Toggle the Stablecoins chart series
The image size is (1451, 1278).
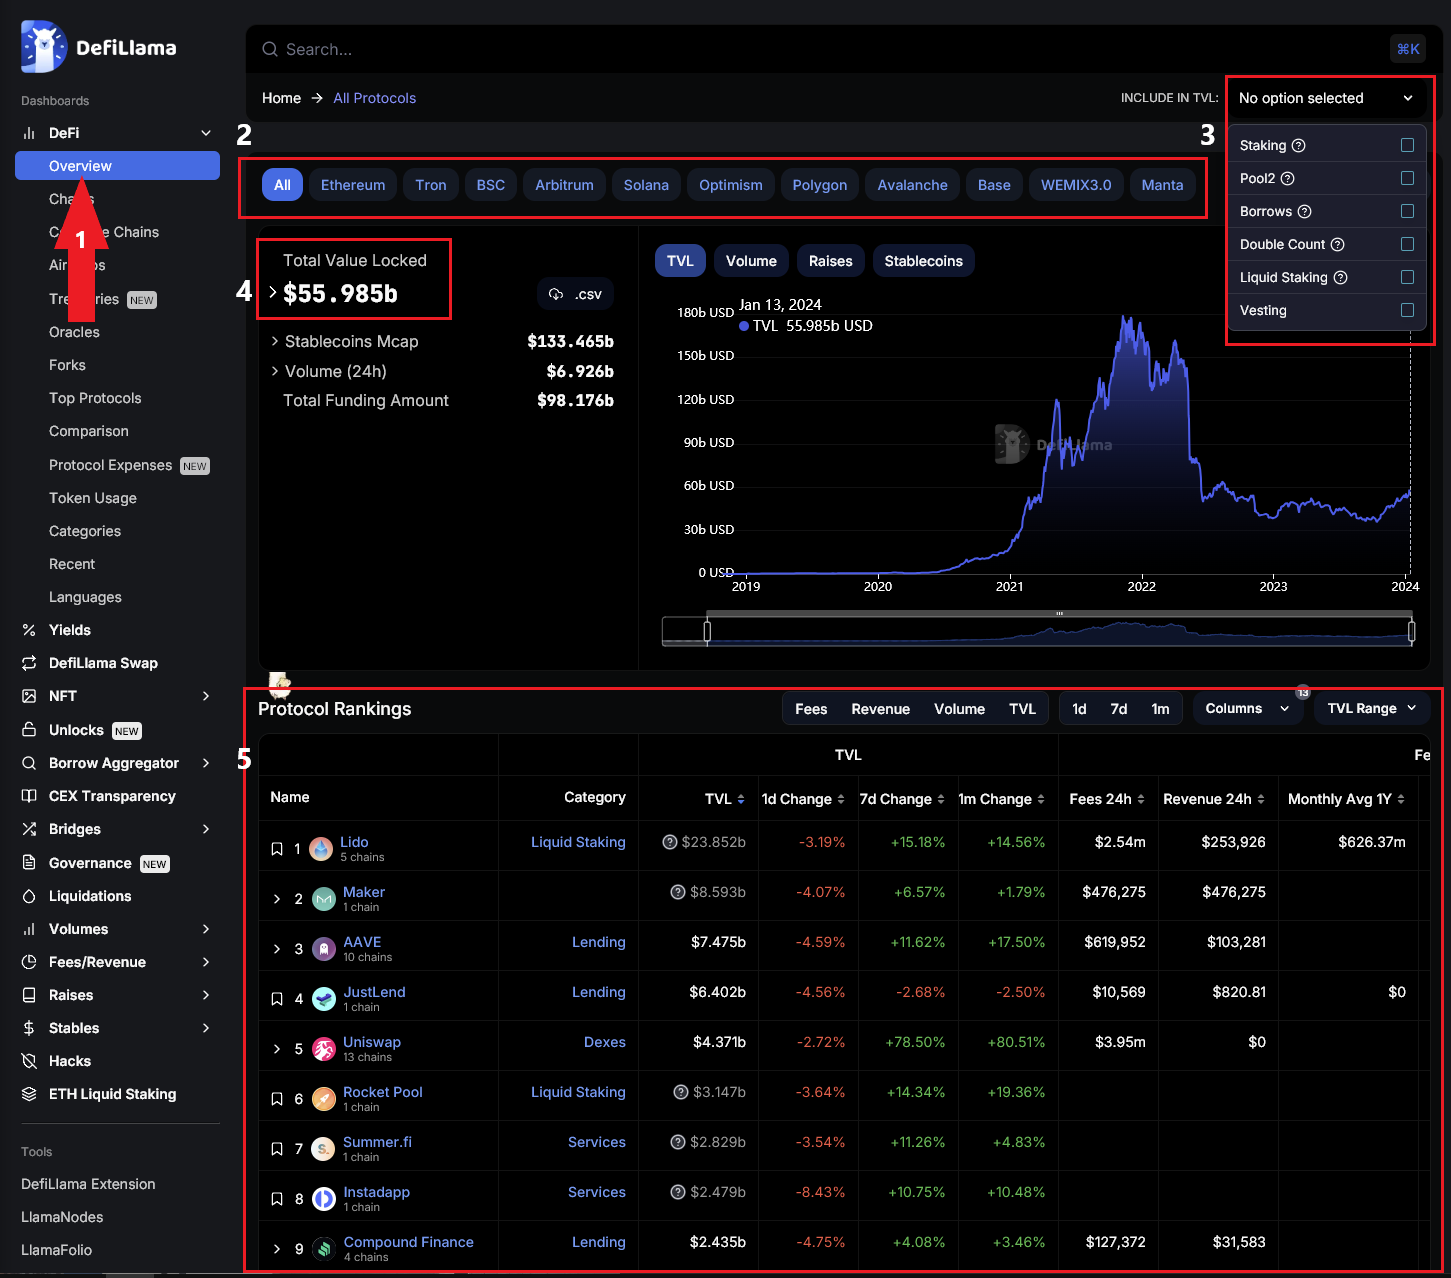[x=923, y=261]
